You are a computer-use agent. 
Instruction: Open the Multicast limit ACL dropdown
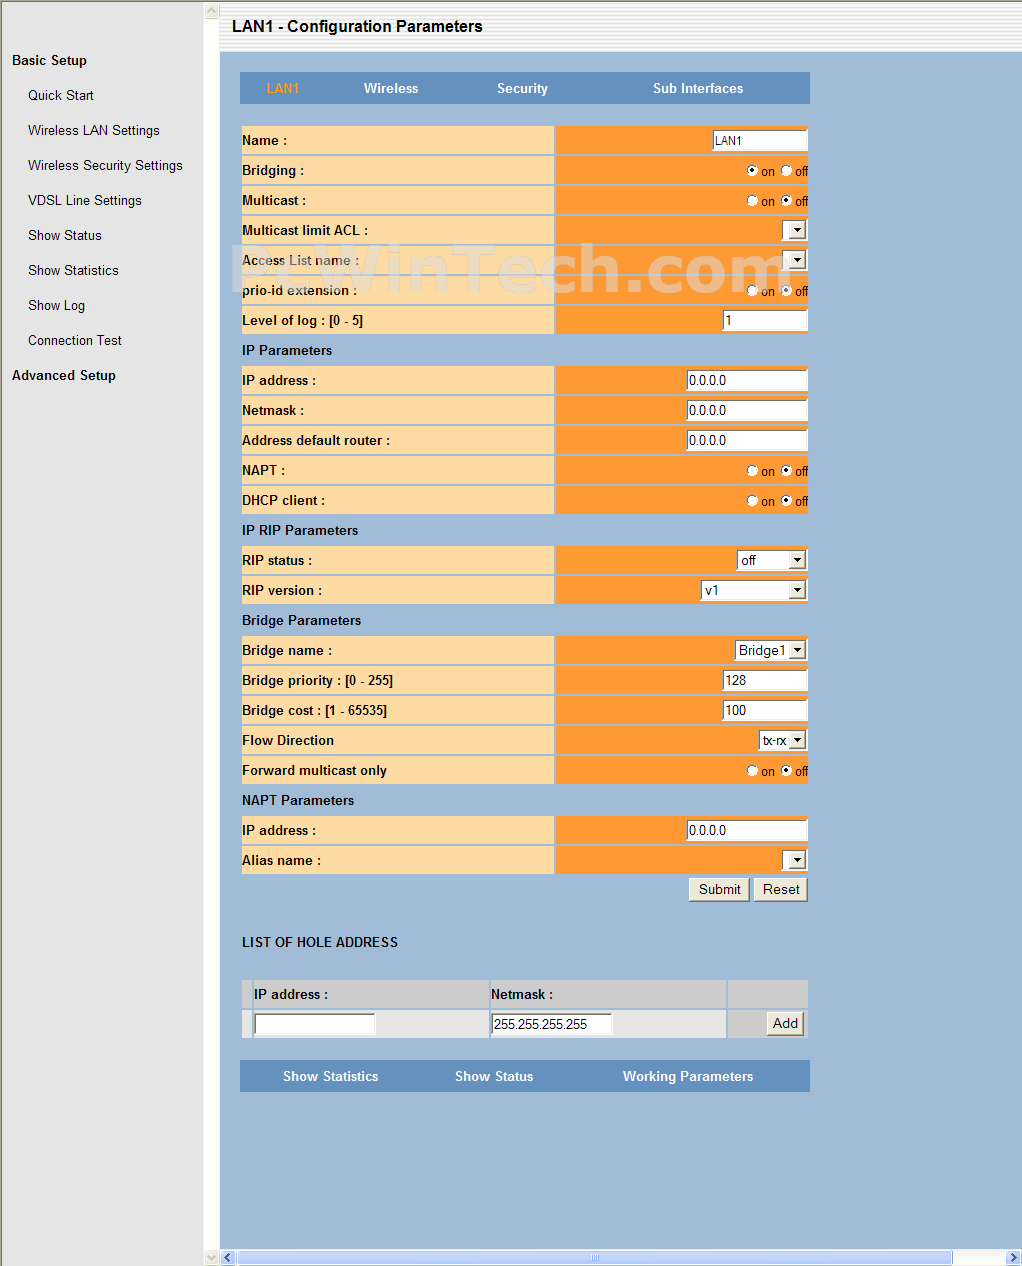coord(794,230)
